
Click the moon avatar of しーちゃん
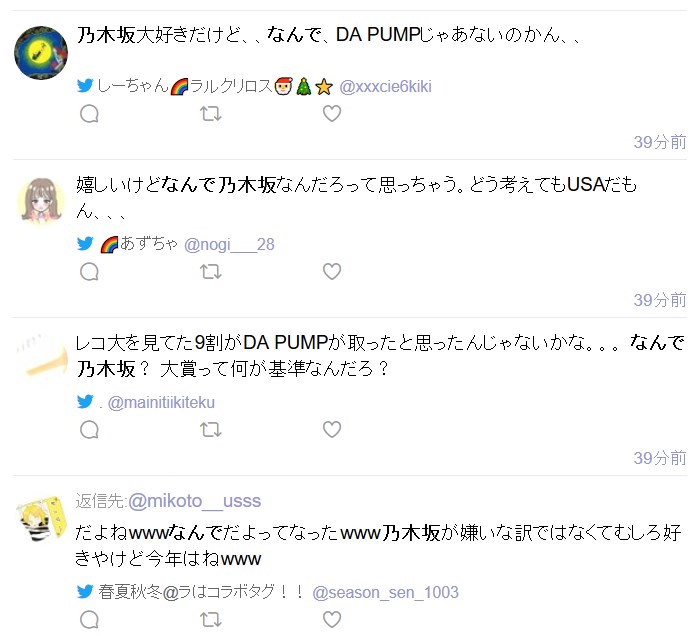coord(41,53)
